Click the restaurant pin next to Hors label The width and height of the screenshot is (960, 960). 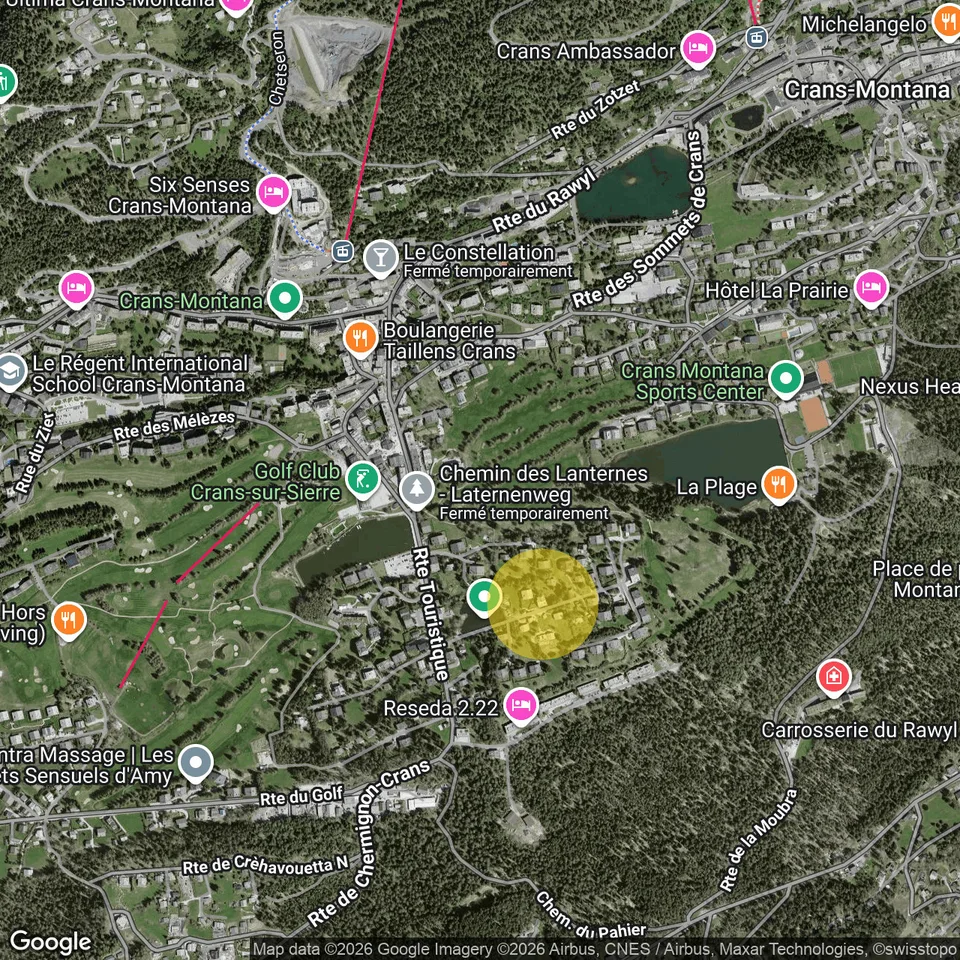coord(69,620)
